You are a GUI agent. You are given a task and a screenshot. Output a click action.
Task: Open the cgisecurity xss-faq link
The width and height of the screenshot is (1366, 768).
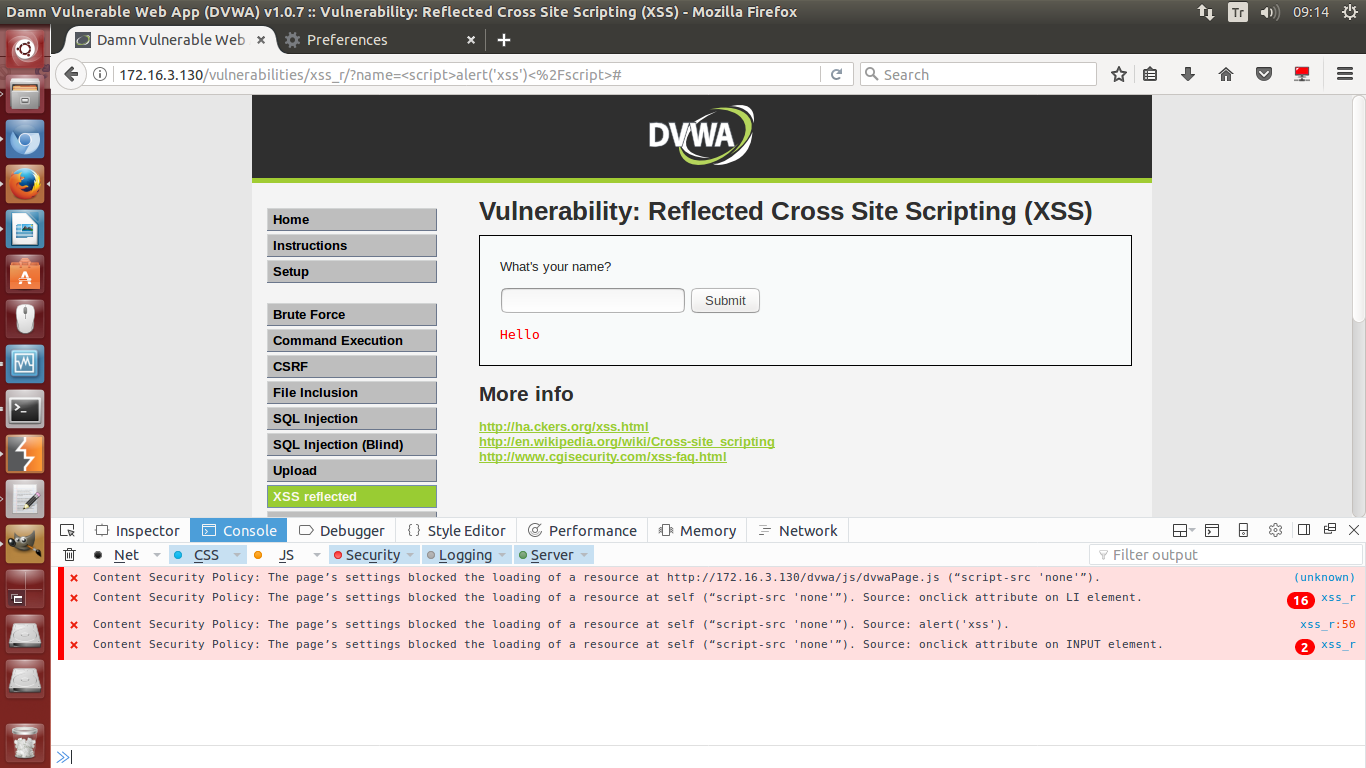603,457
